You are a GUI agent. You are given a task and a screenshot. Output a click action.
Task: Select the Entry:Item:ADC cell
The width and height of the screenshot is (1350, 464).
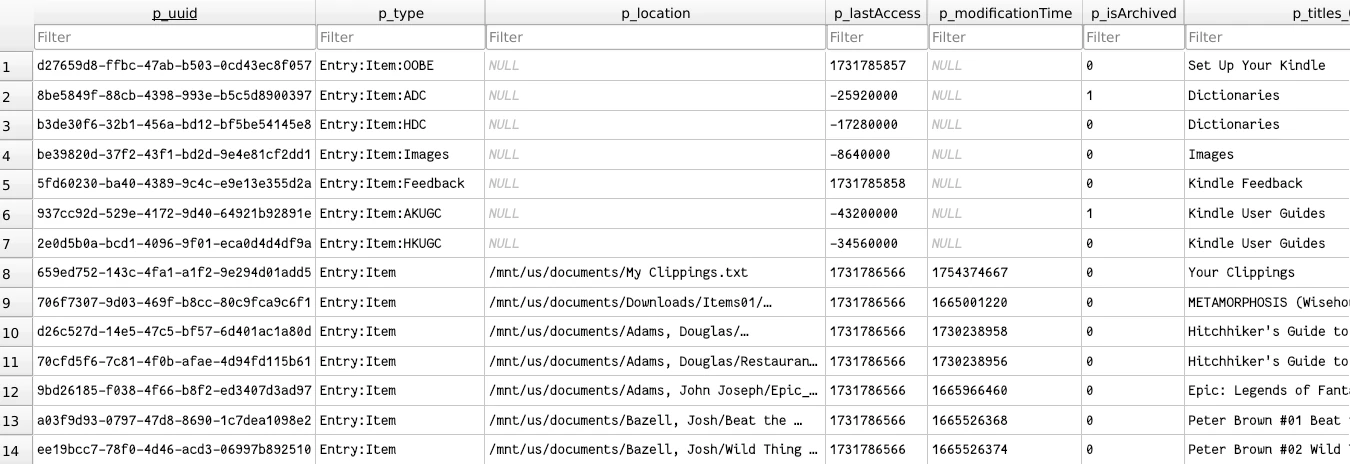pyautogui.click(x=400, y=96)
